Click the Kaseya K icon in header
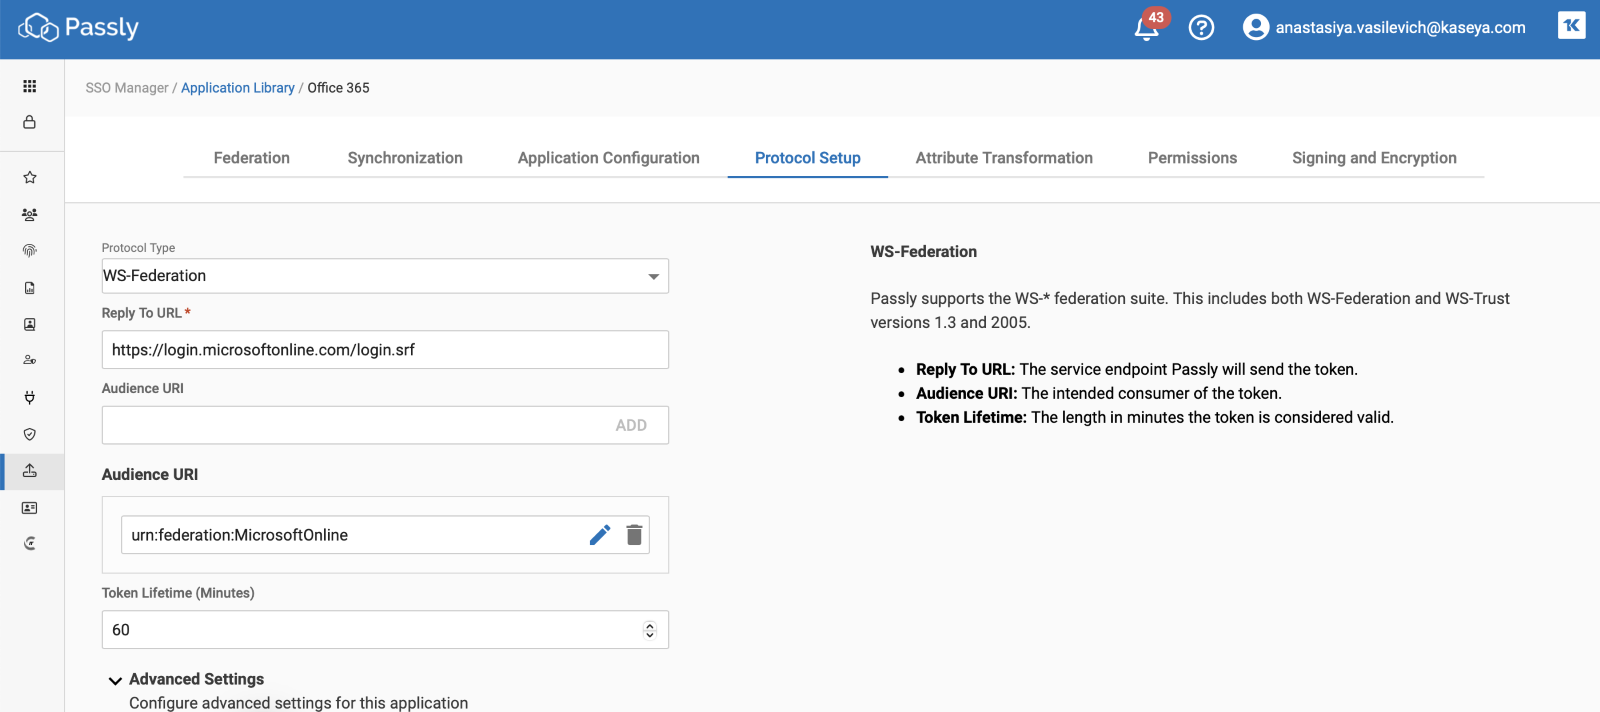Viewport: 1600px width, 712px height. (x=1571, y=25)
